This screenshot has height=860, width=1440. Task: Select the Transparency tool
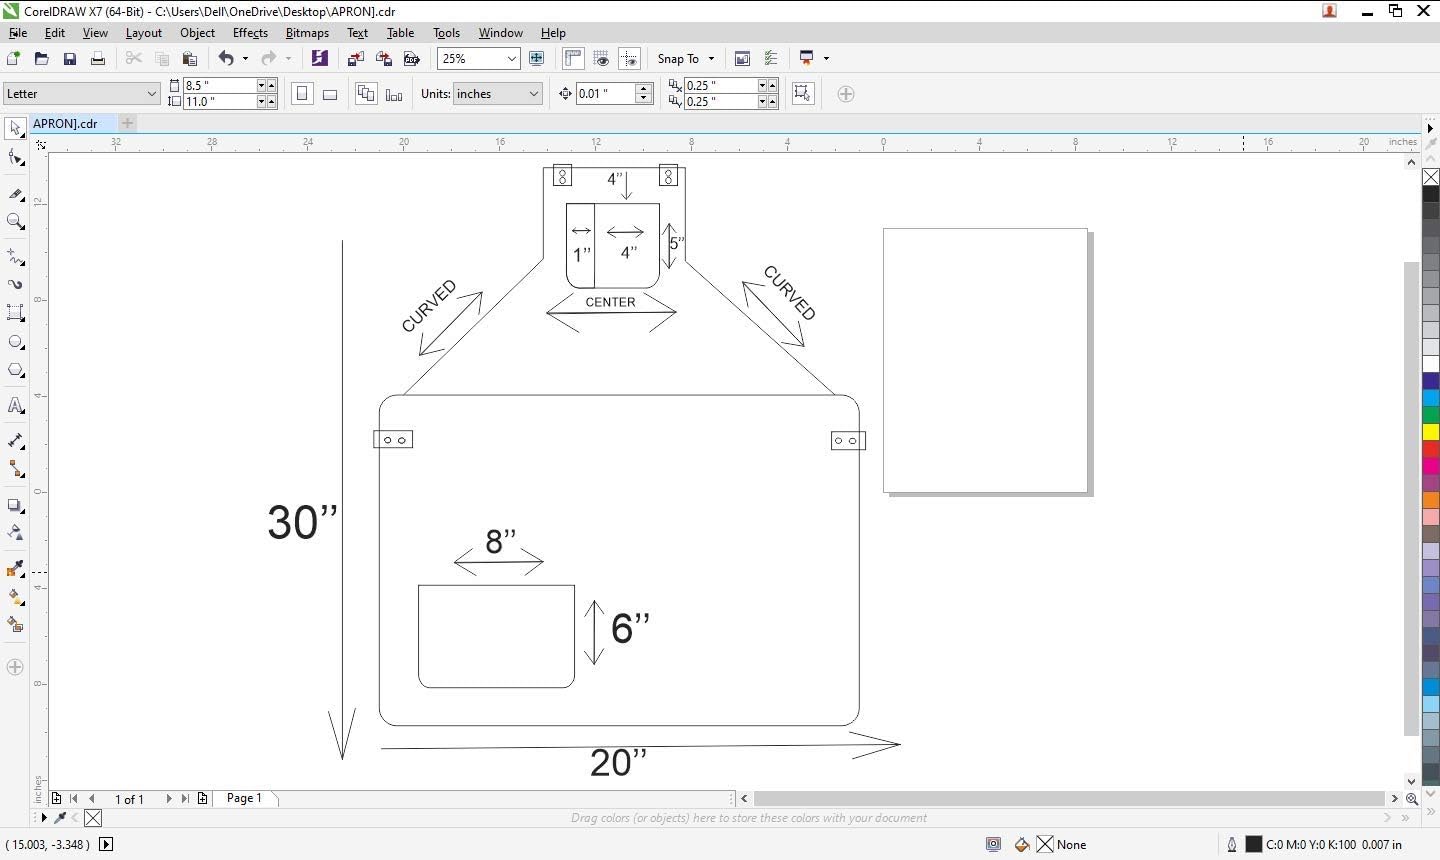click(x=15, y=533)
